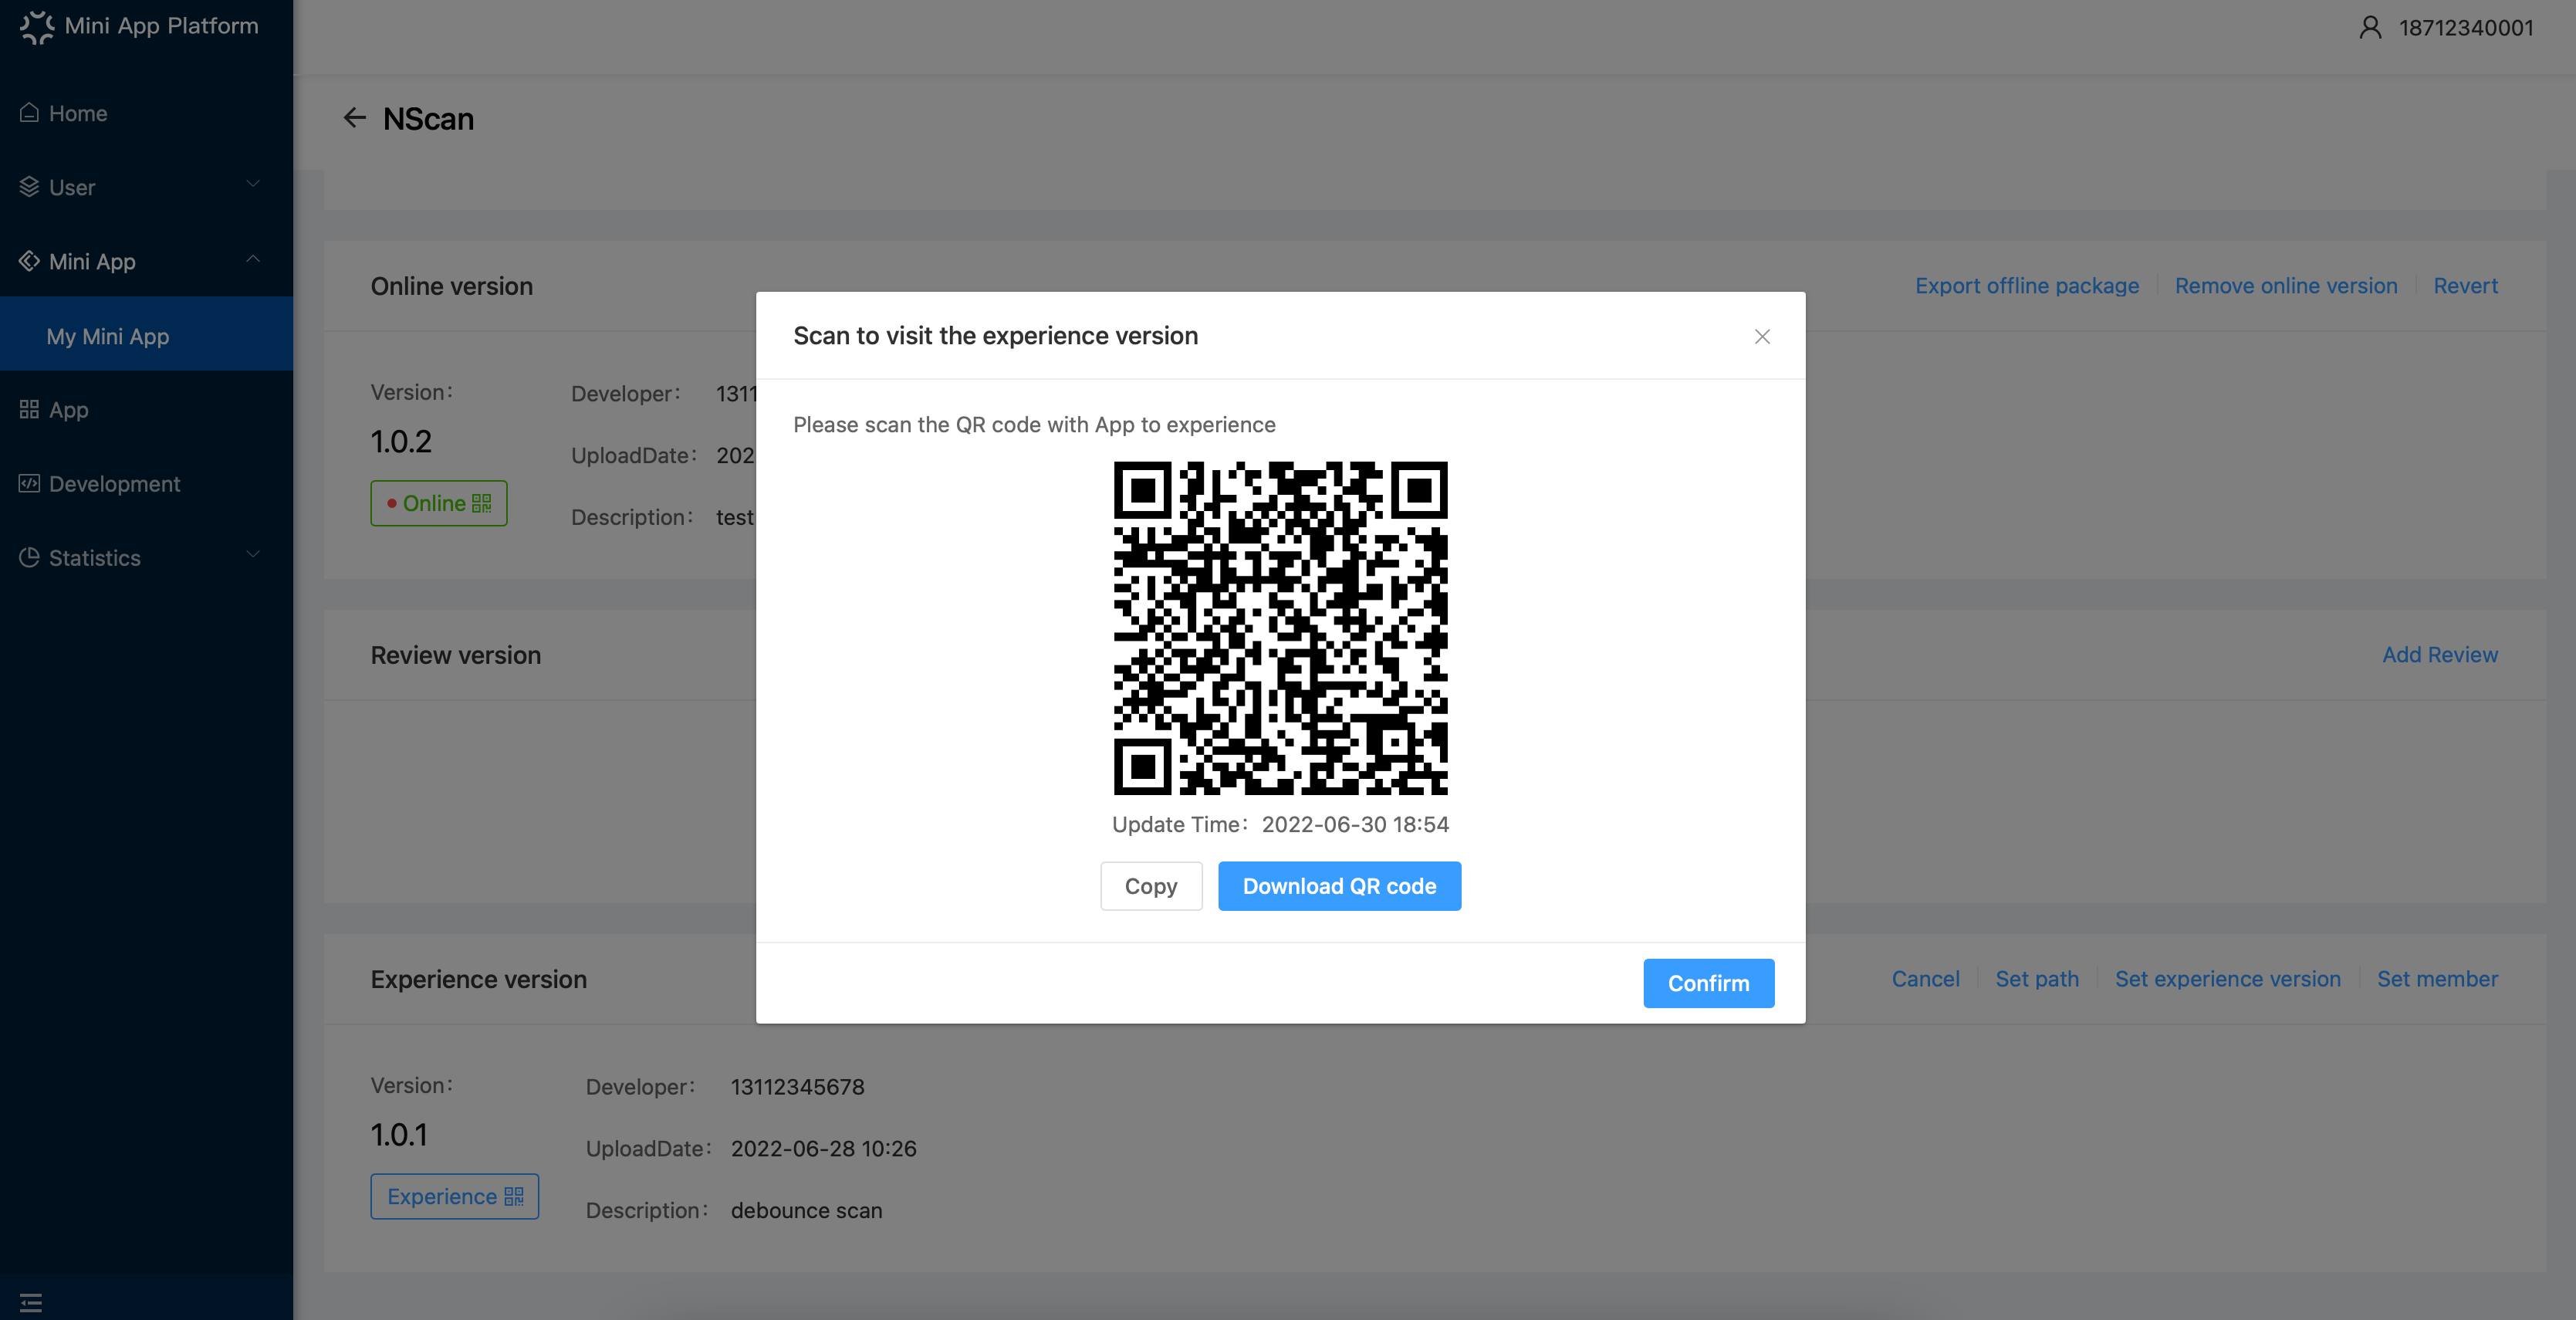The width and height of the screenshot is (2576, 1320).
Task: Open account 18712340001 in header
Action: tap(2466, 28)
